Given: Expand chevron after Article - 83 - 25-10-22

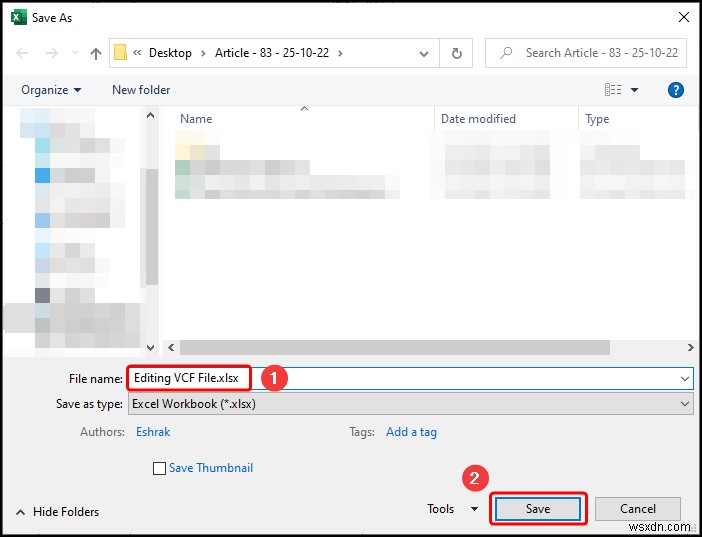Looking at the screenshot, I should pos(340,53).
